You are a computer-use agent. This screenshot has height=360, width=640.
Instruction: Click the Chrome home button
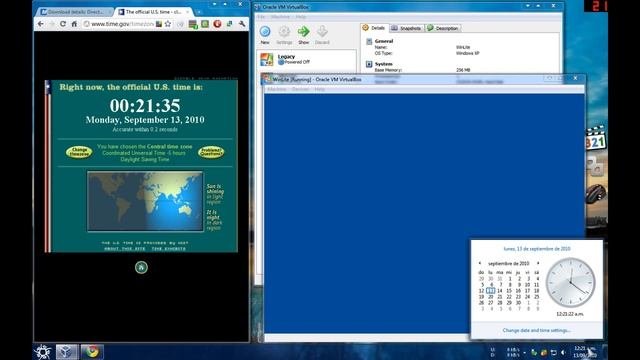point(74,24)
